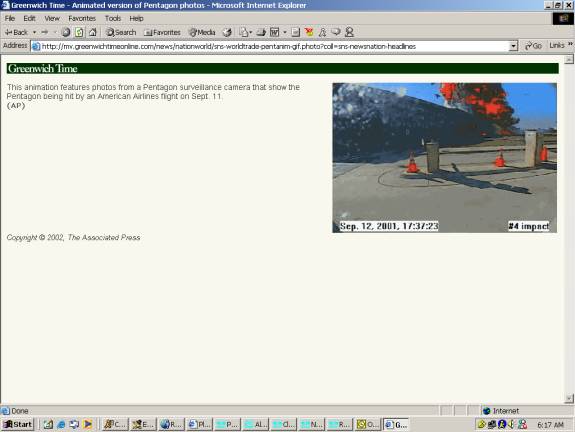Open the Search pane
Screen dimensions: 575x432
pos(121,32)
